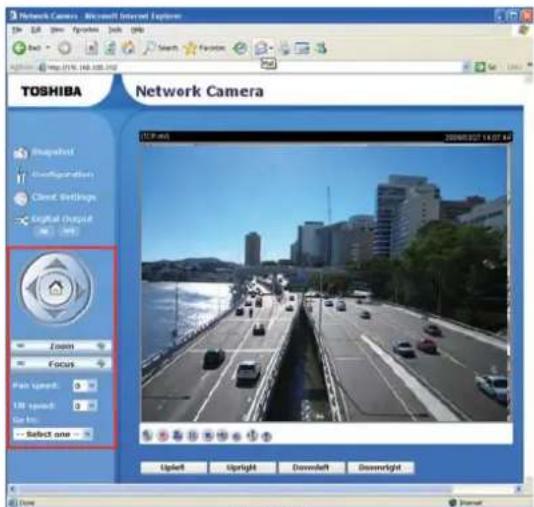
Task: Click the green Back arrow icon
Action: (19, 48)
